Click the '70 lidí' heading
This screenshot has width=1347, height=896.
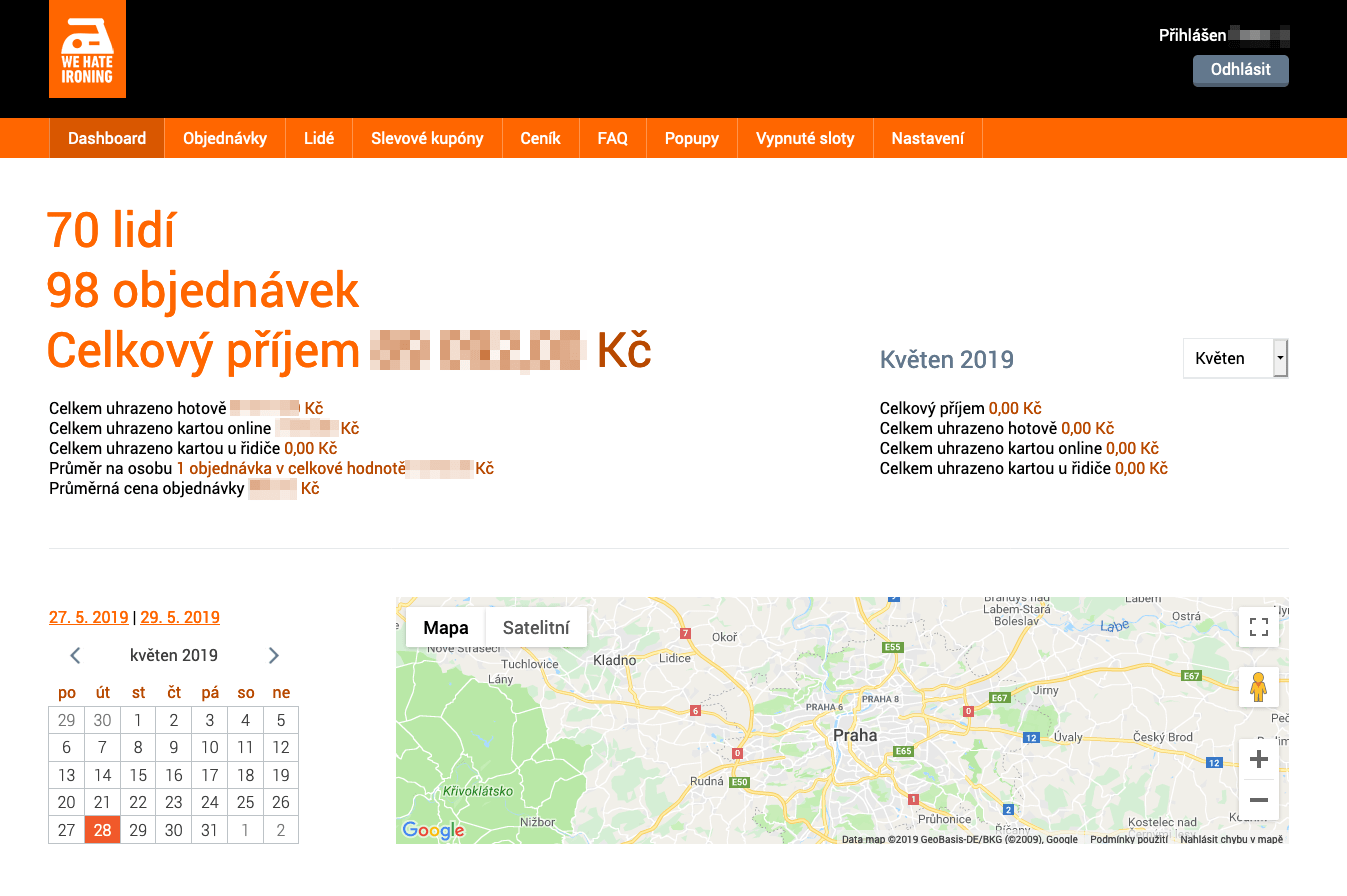[x=111, y=230]
